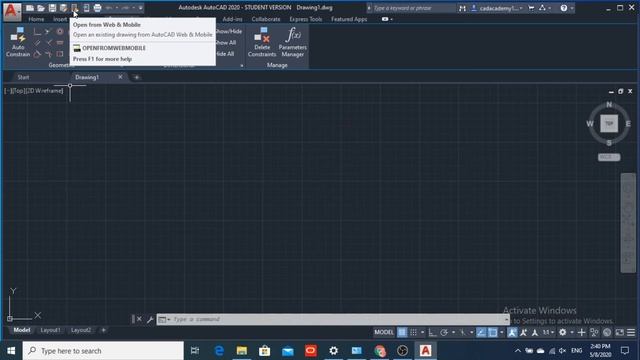Open the AutoCAD application menu button

[11, 11]
